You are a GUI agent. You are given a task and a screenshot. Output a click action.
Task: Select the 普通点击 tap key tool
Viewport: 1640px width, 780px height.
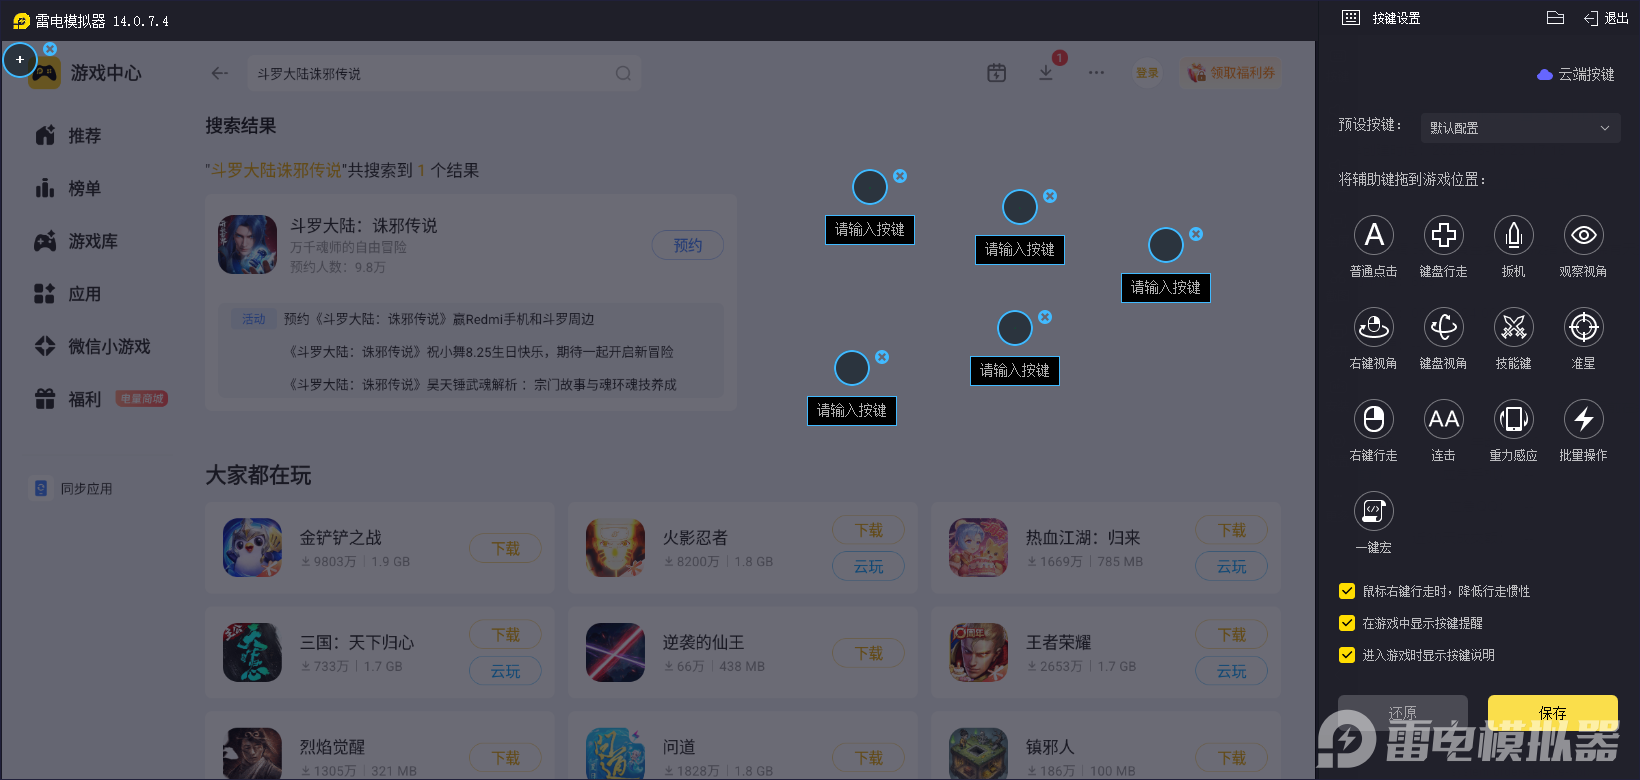click(1374, 235)
